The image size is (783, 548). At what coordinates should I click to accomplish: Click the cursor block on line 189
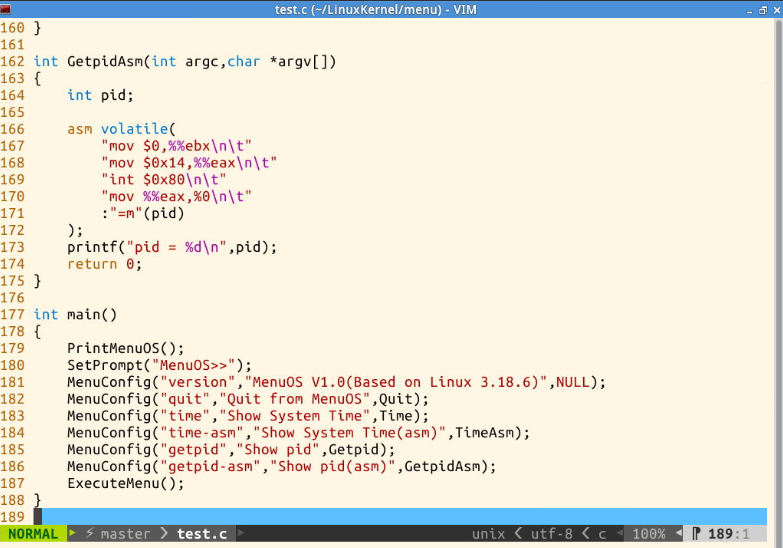coord(38,517)
